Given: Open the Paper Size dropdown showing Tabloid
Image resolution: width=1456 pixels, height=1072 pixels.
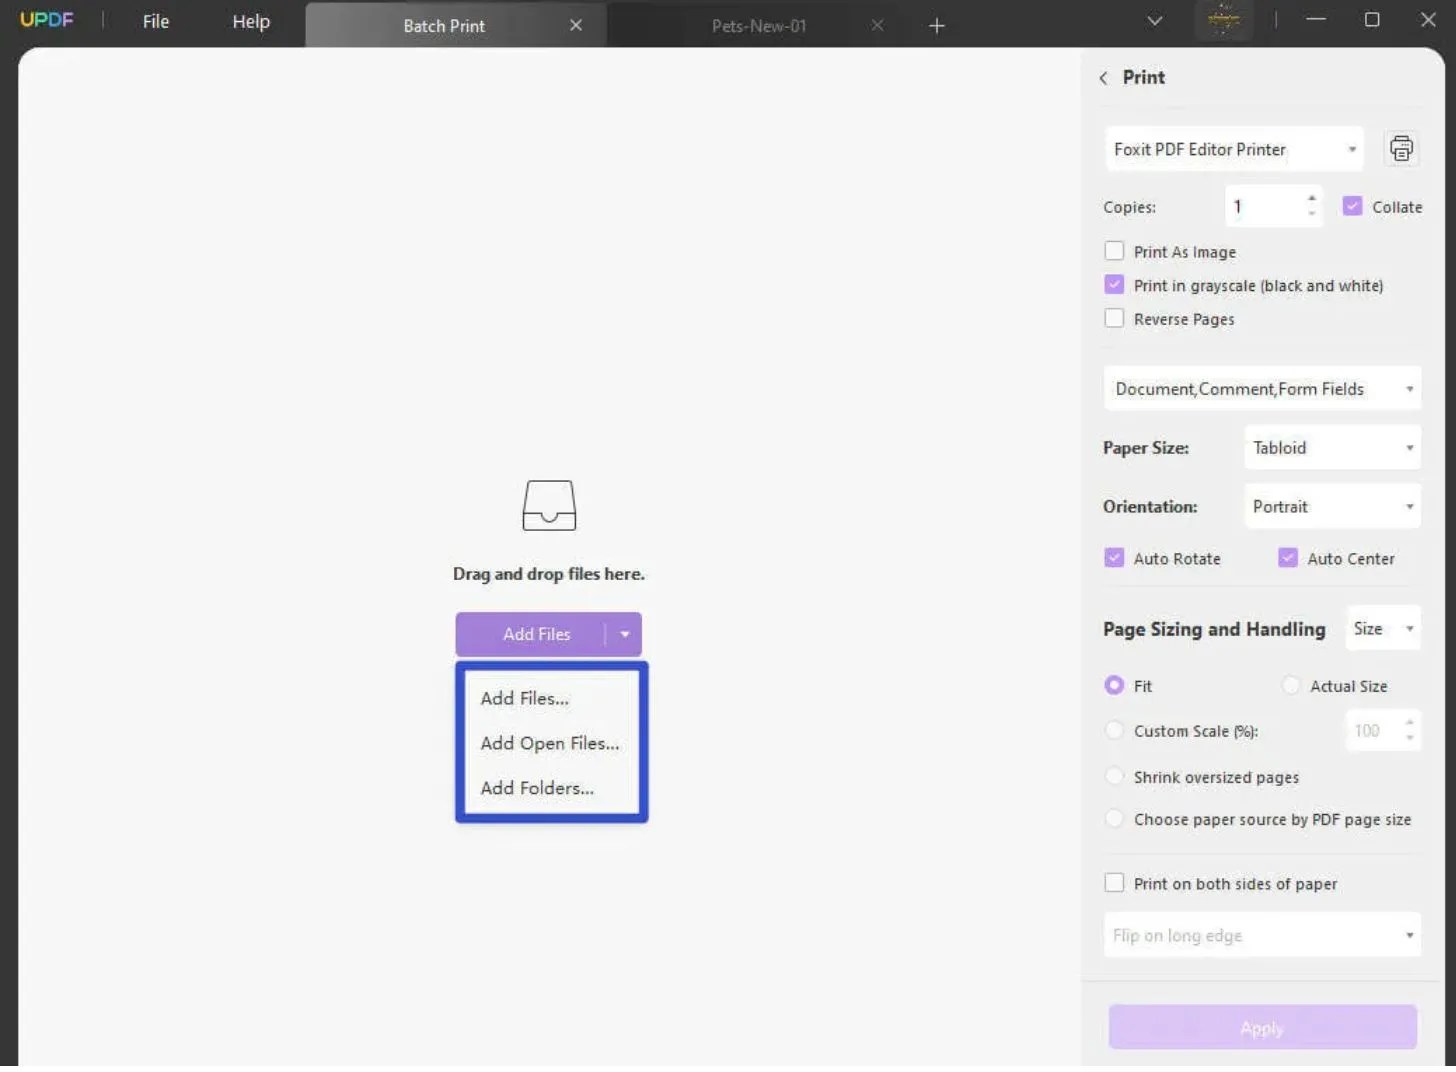Looking at the screenshot, I should click(x=1331, y=447).
